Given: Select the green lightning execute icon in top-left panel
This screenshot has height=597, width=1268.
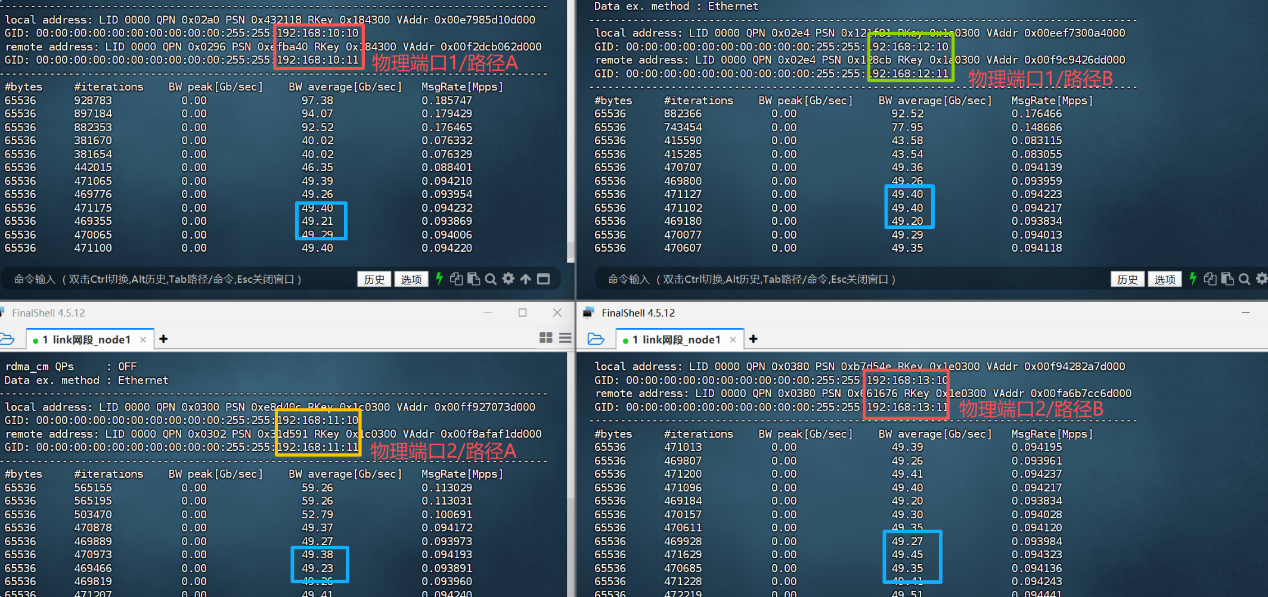Looking at the screenshot, I should point(440,279).
